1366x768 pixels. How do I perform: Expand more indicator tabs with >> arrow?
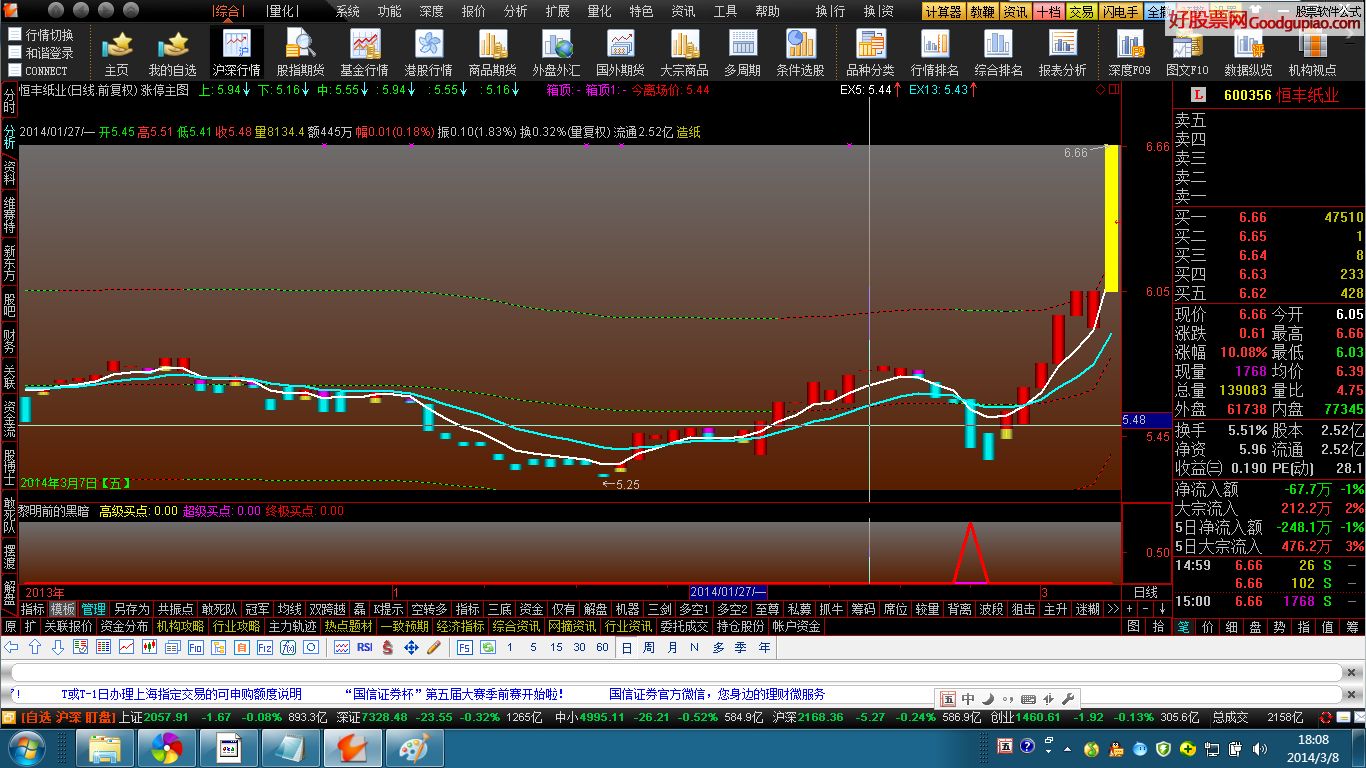pyautogui.click(x=1112, y=609)
